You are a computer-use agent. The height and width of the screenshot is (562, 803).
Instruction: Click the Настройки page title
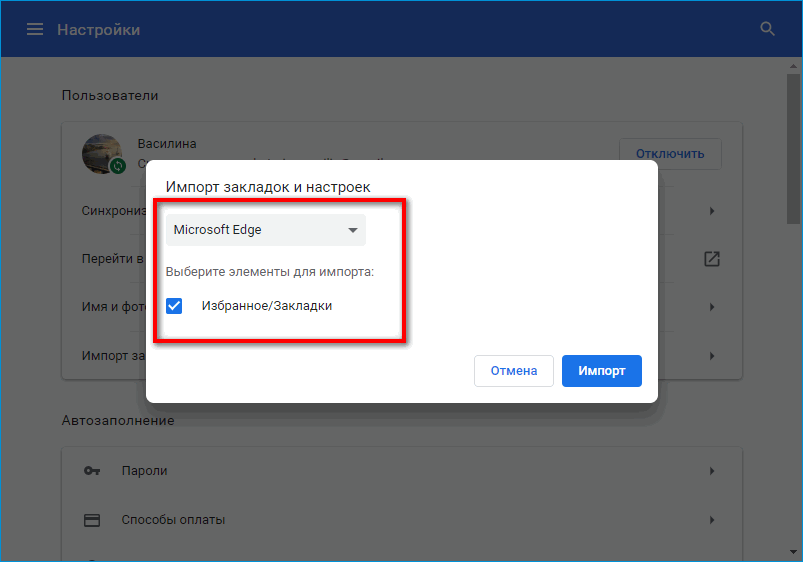98,29
